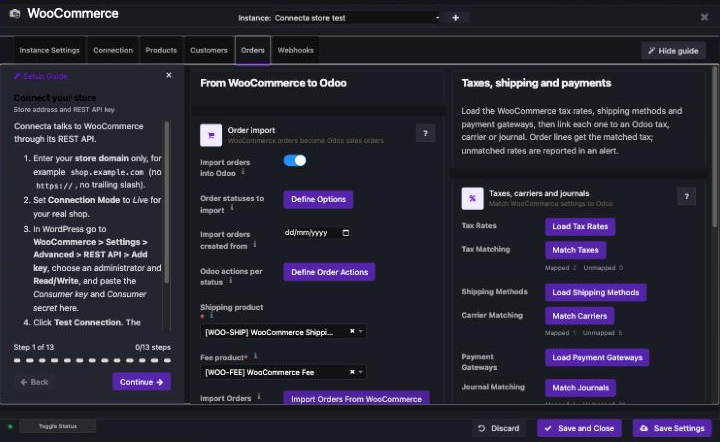This screenshot has width=720, height=442.
Task: Click Save and Close button
Action: 579,428
